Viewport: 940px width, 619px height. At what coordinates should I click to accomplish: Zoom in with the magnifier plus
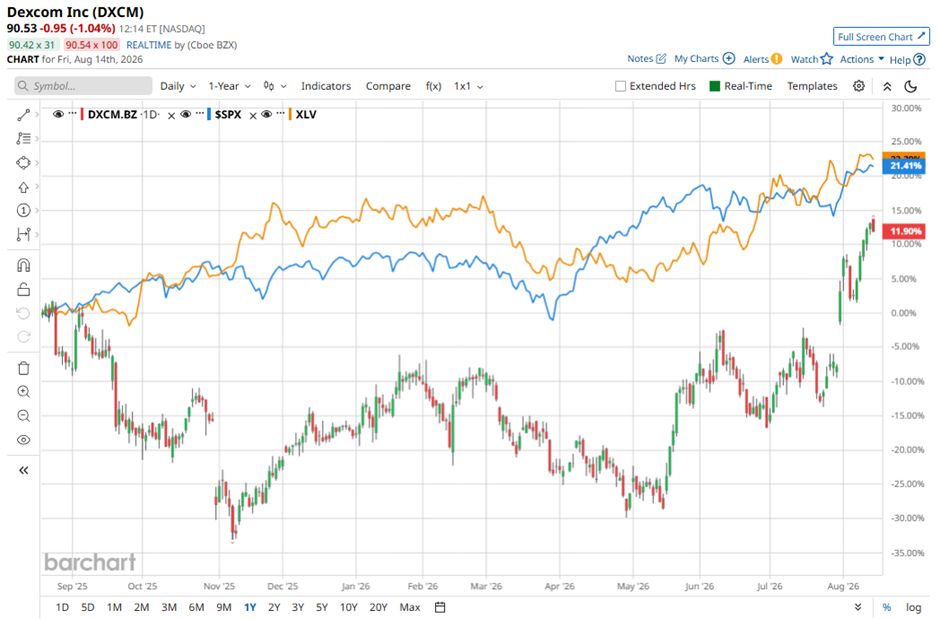(23, 392)
